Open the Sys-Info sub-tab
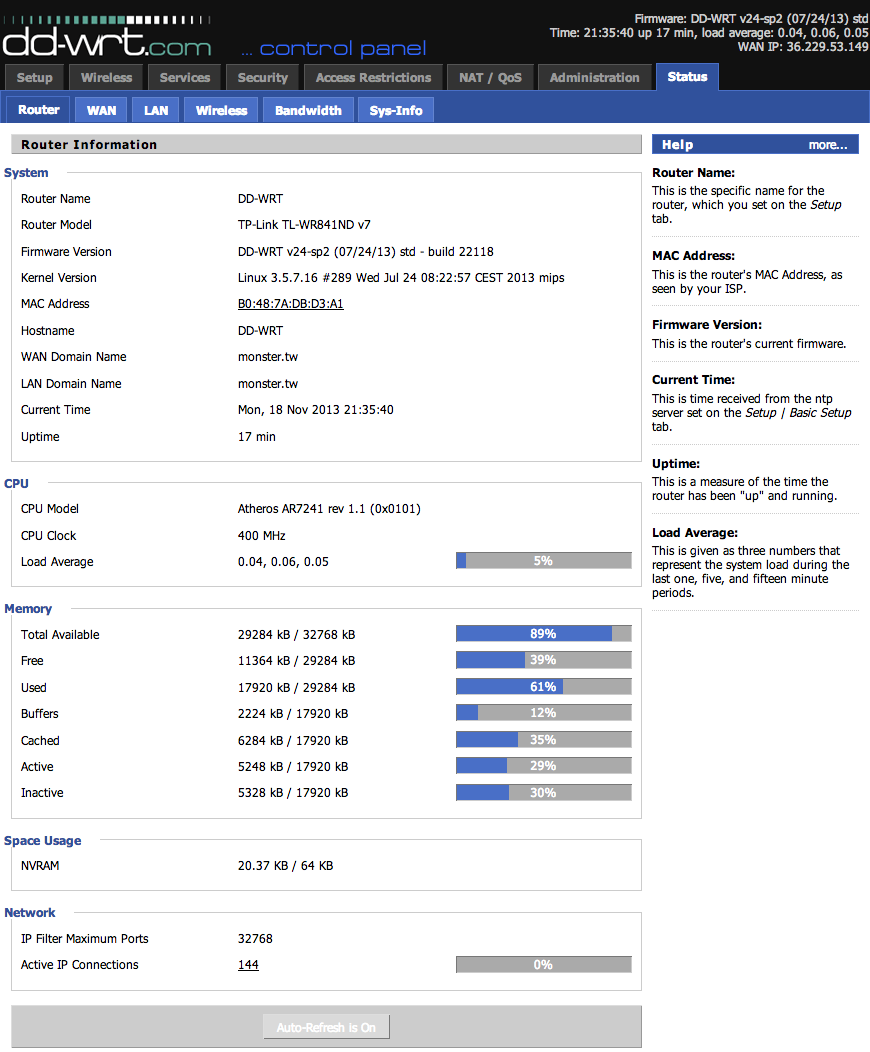The width and height of the screenshot is (870, 1052). pyautogui.click(x=396, y=111)
